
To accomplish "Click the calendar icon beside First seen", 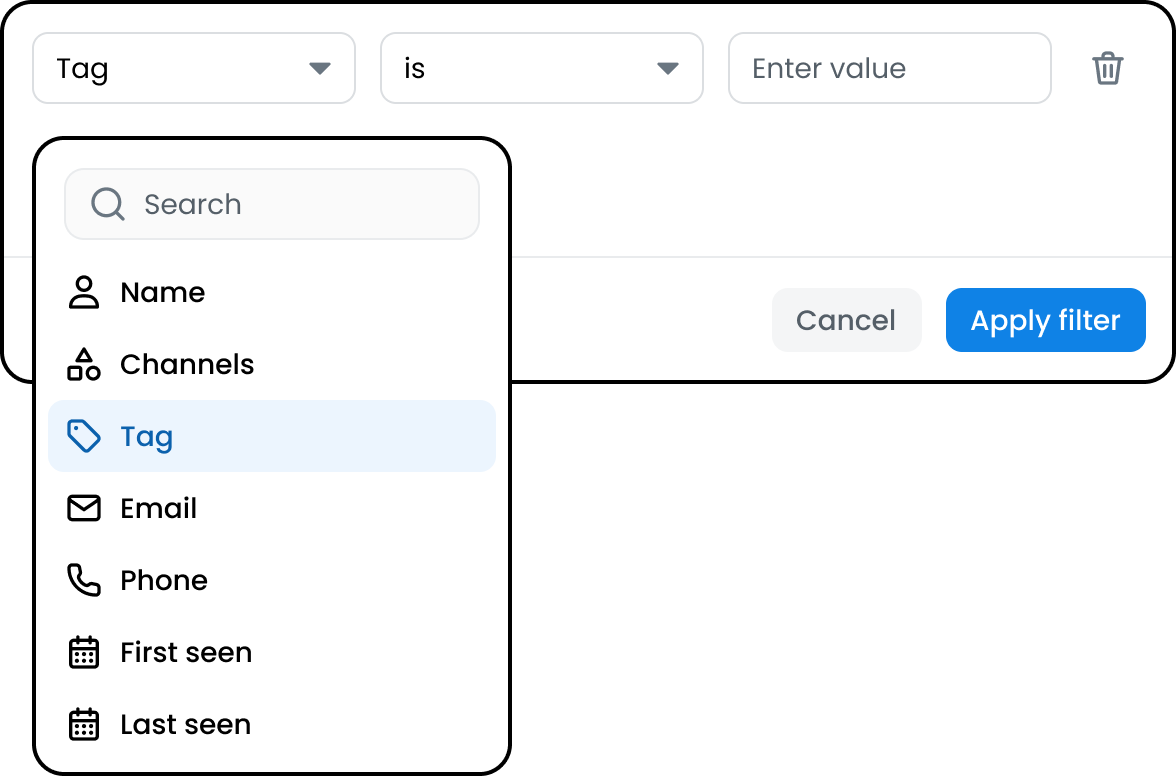I will tap(84, 652).
